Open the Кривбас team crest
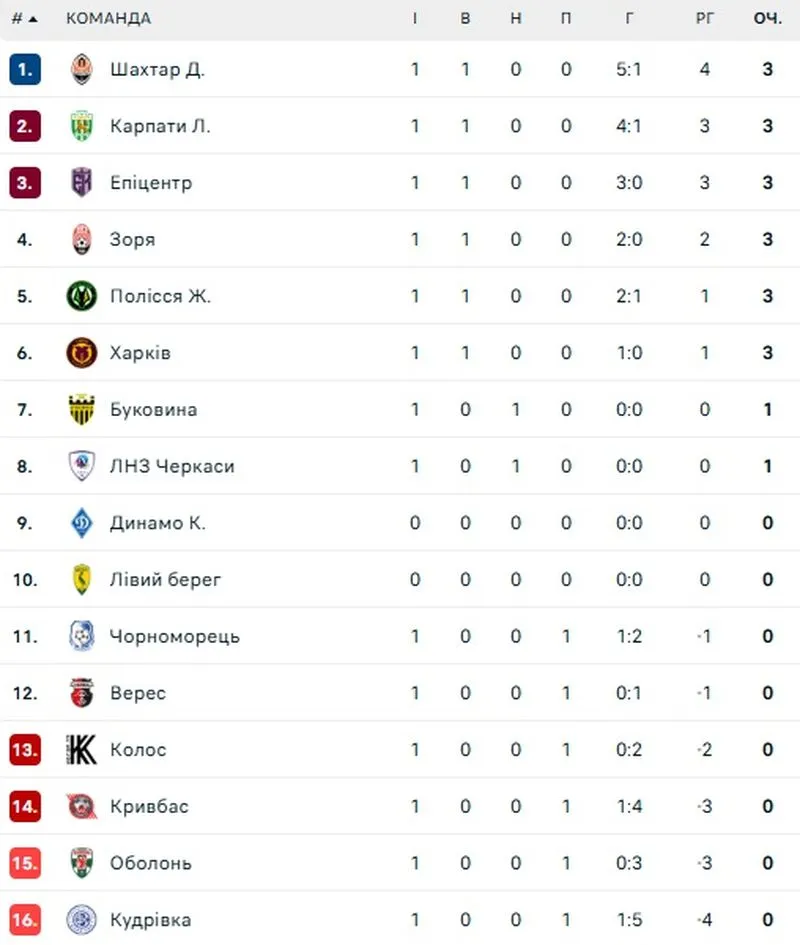800x945 pixels. 81,806
